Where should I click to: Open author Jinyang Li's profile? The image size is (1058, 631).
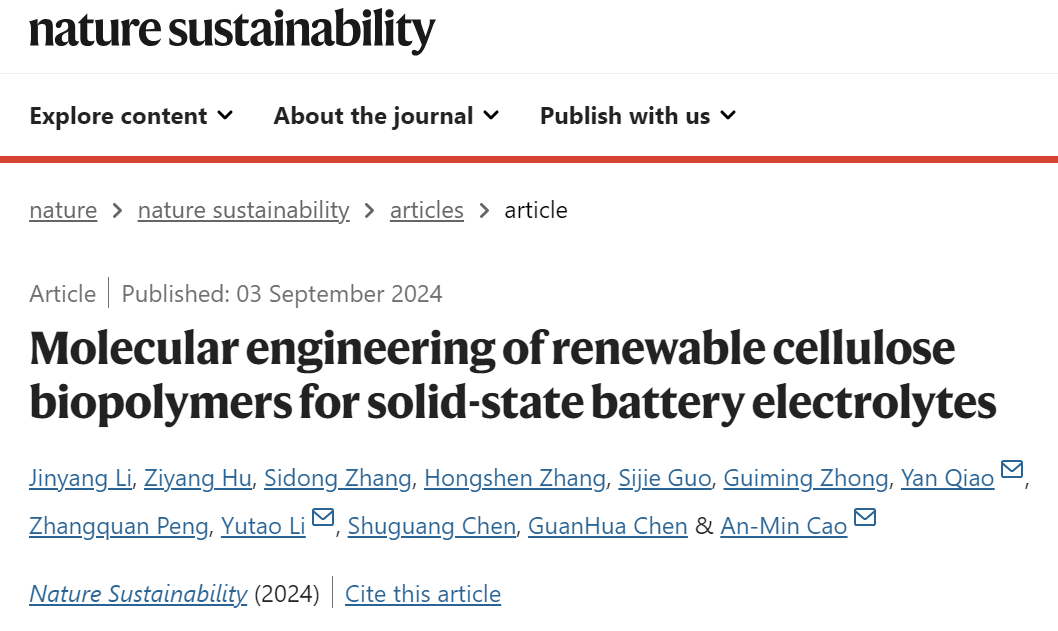point(80,478)
